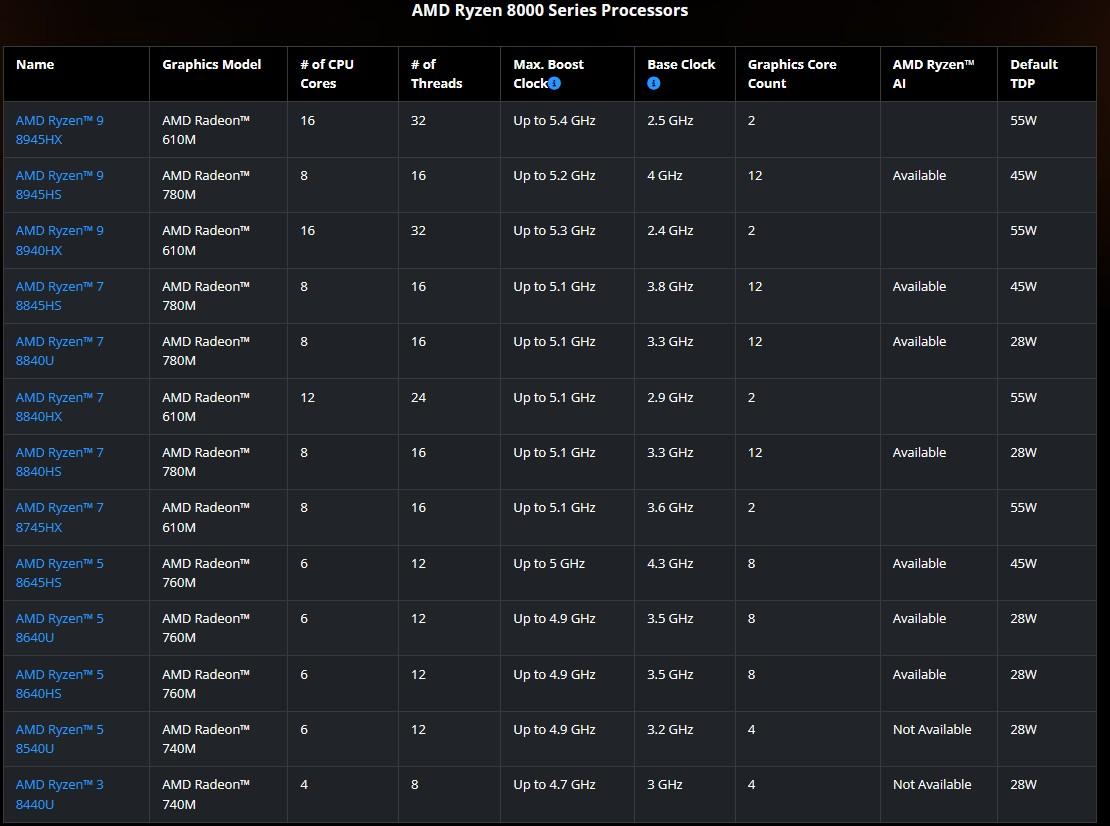This screenshot has height=826, width=1110.
Task: Select the AMD Ryzen 5 8640U link
Action: pyautogui.click(x=59, y=628)
